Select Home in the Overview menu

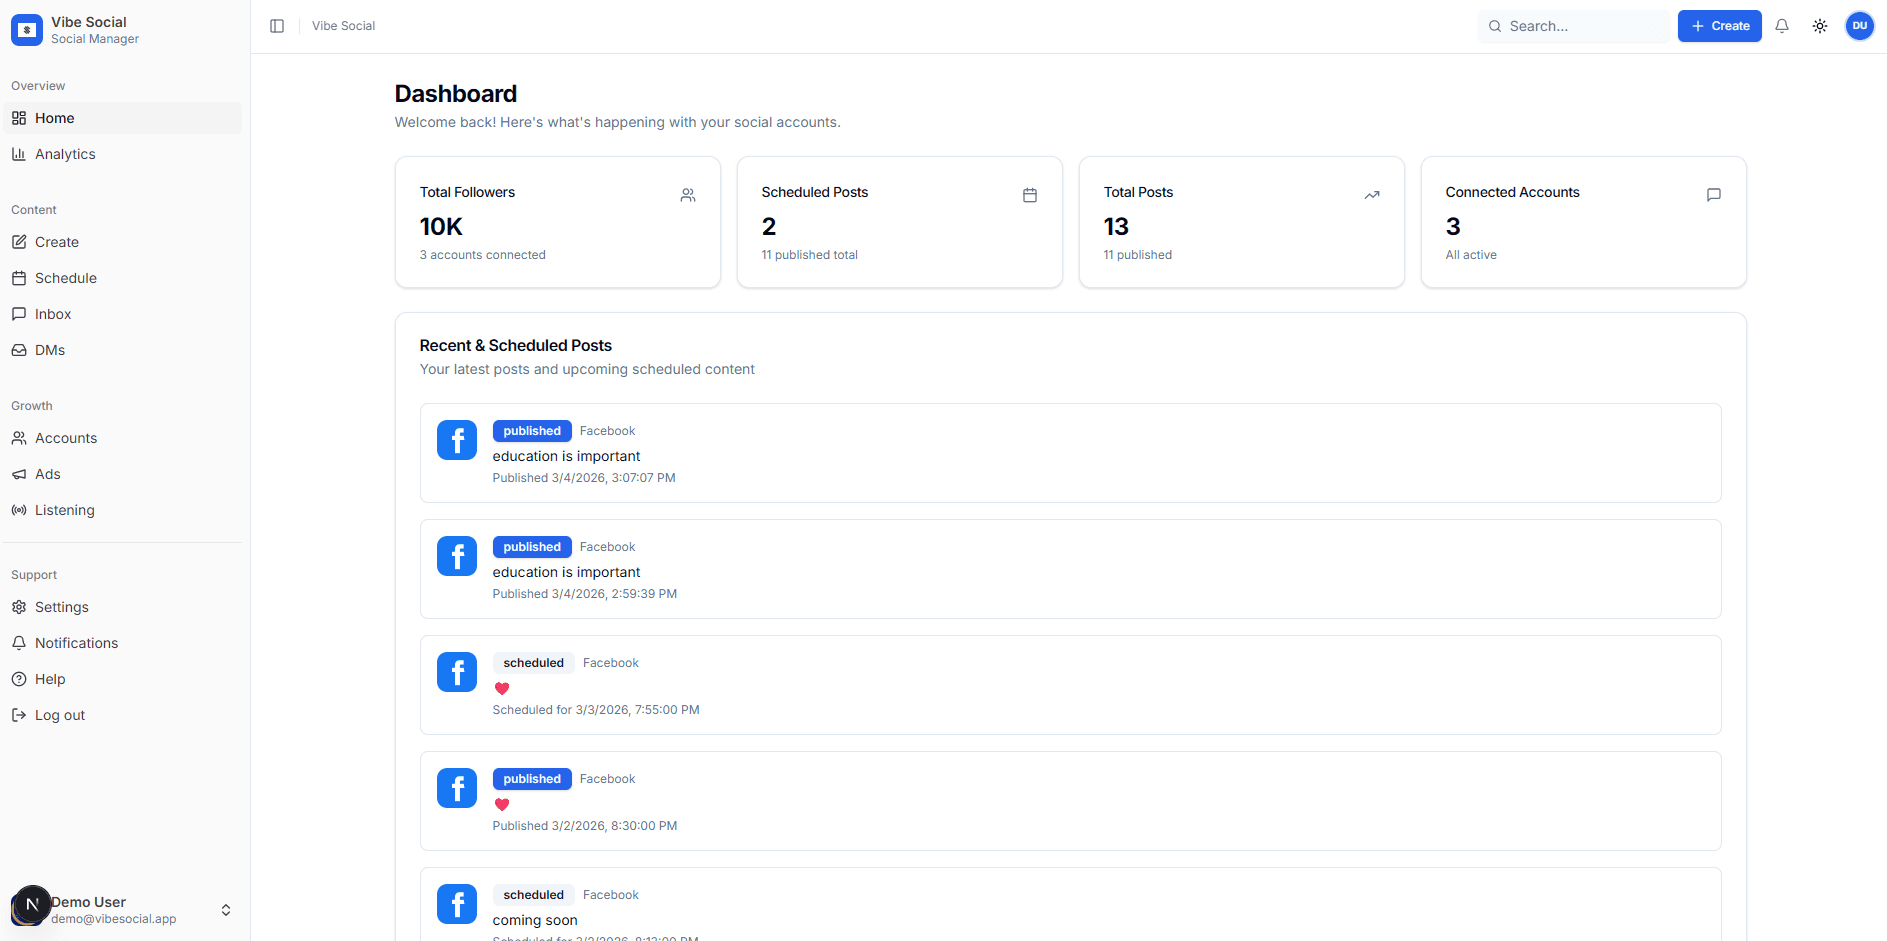[56, 118]
